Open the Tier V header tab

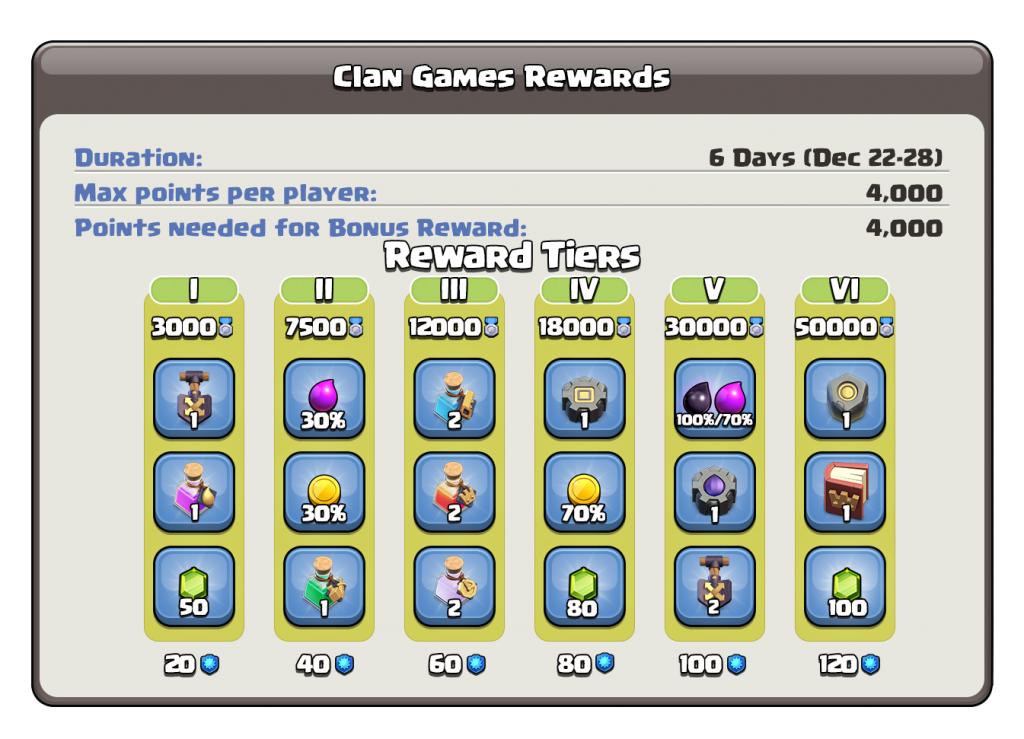pos(714,289)
